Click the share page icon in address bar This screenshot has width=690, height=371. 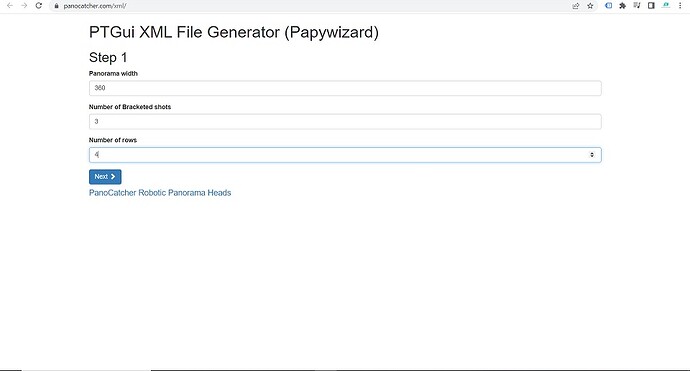click(575, 6)
